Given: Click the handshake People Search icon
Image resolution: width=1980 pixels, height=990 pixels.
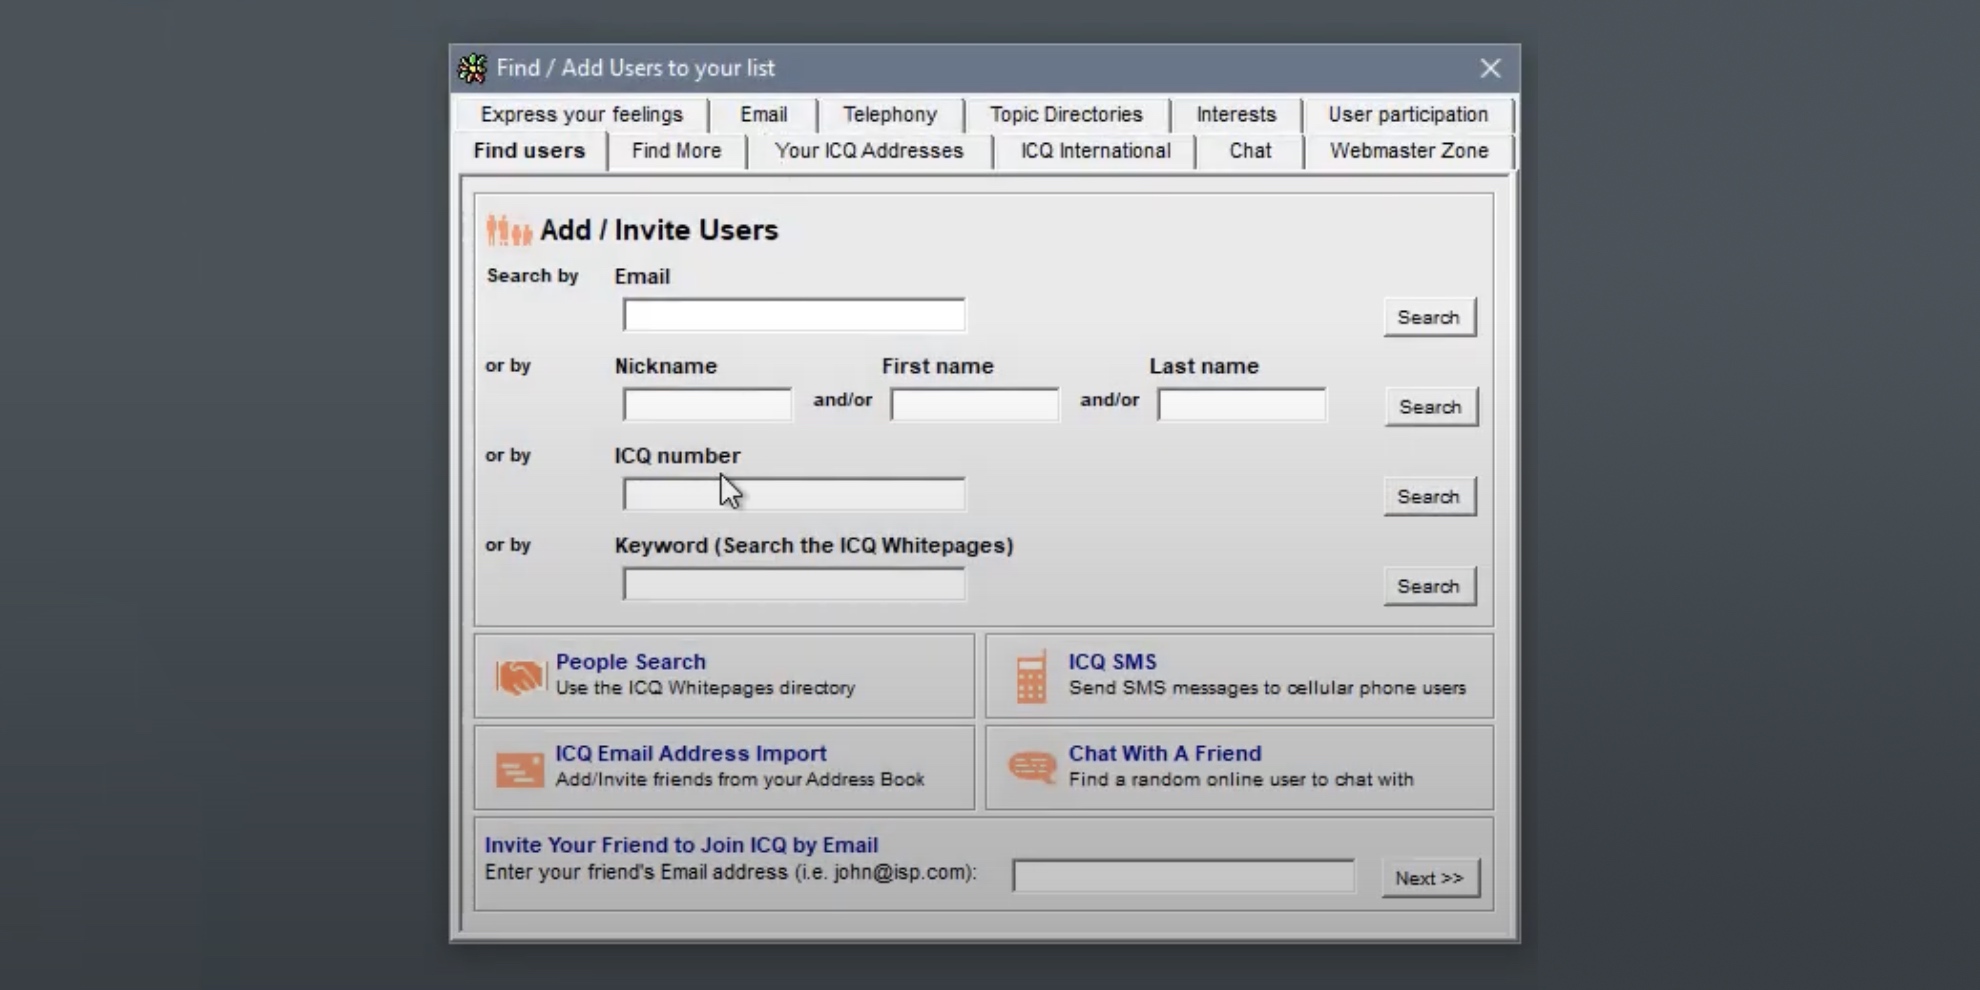Looking at the screenshot, I should (x=520, y=677).
